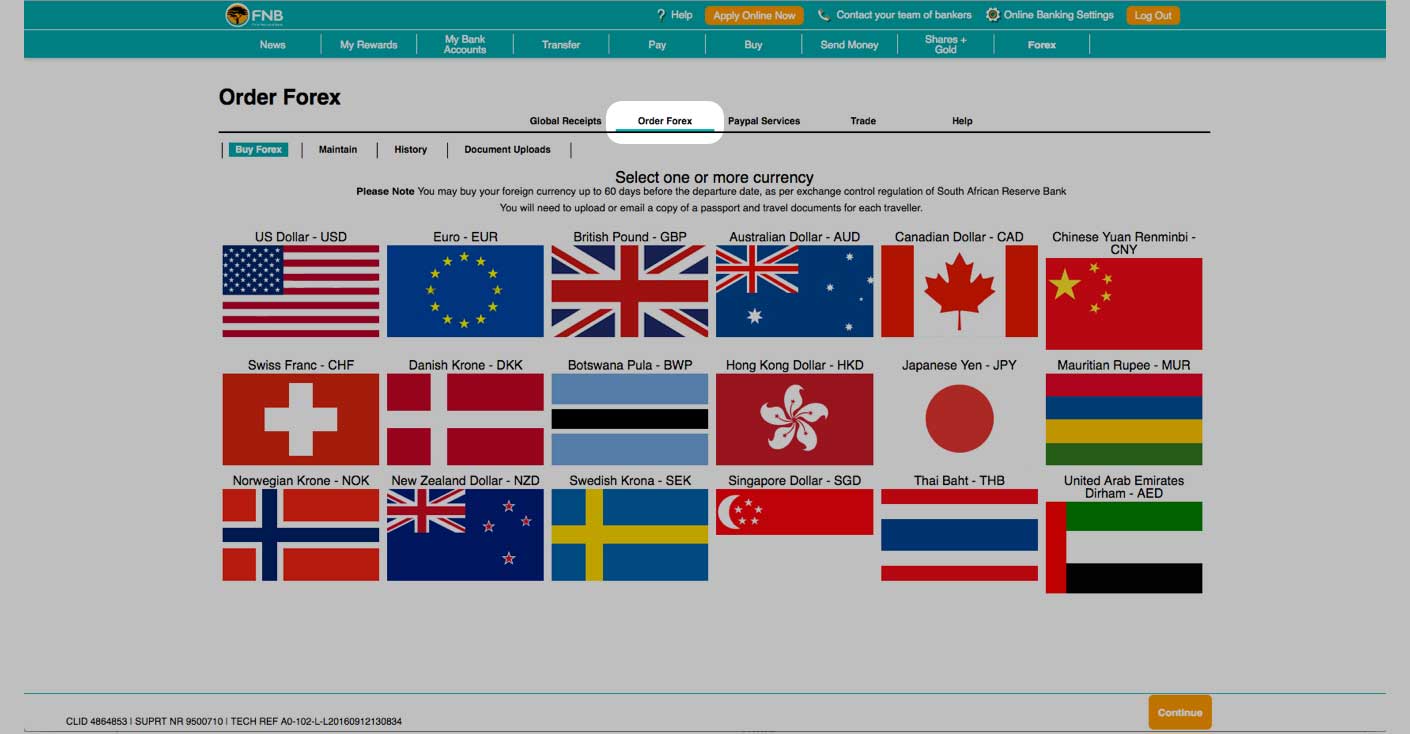Switch to the Maintain sub-tab
Viewport: 1410px width, 734px height.
[338, 150]
